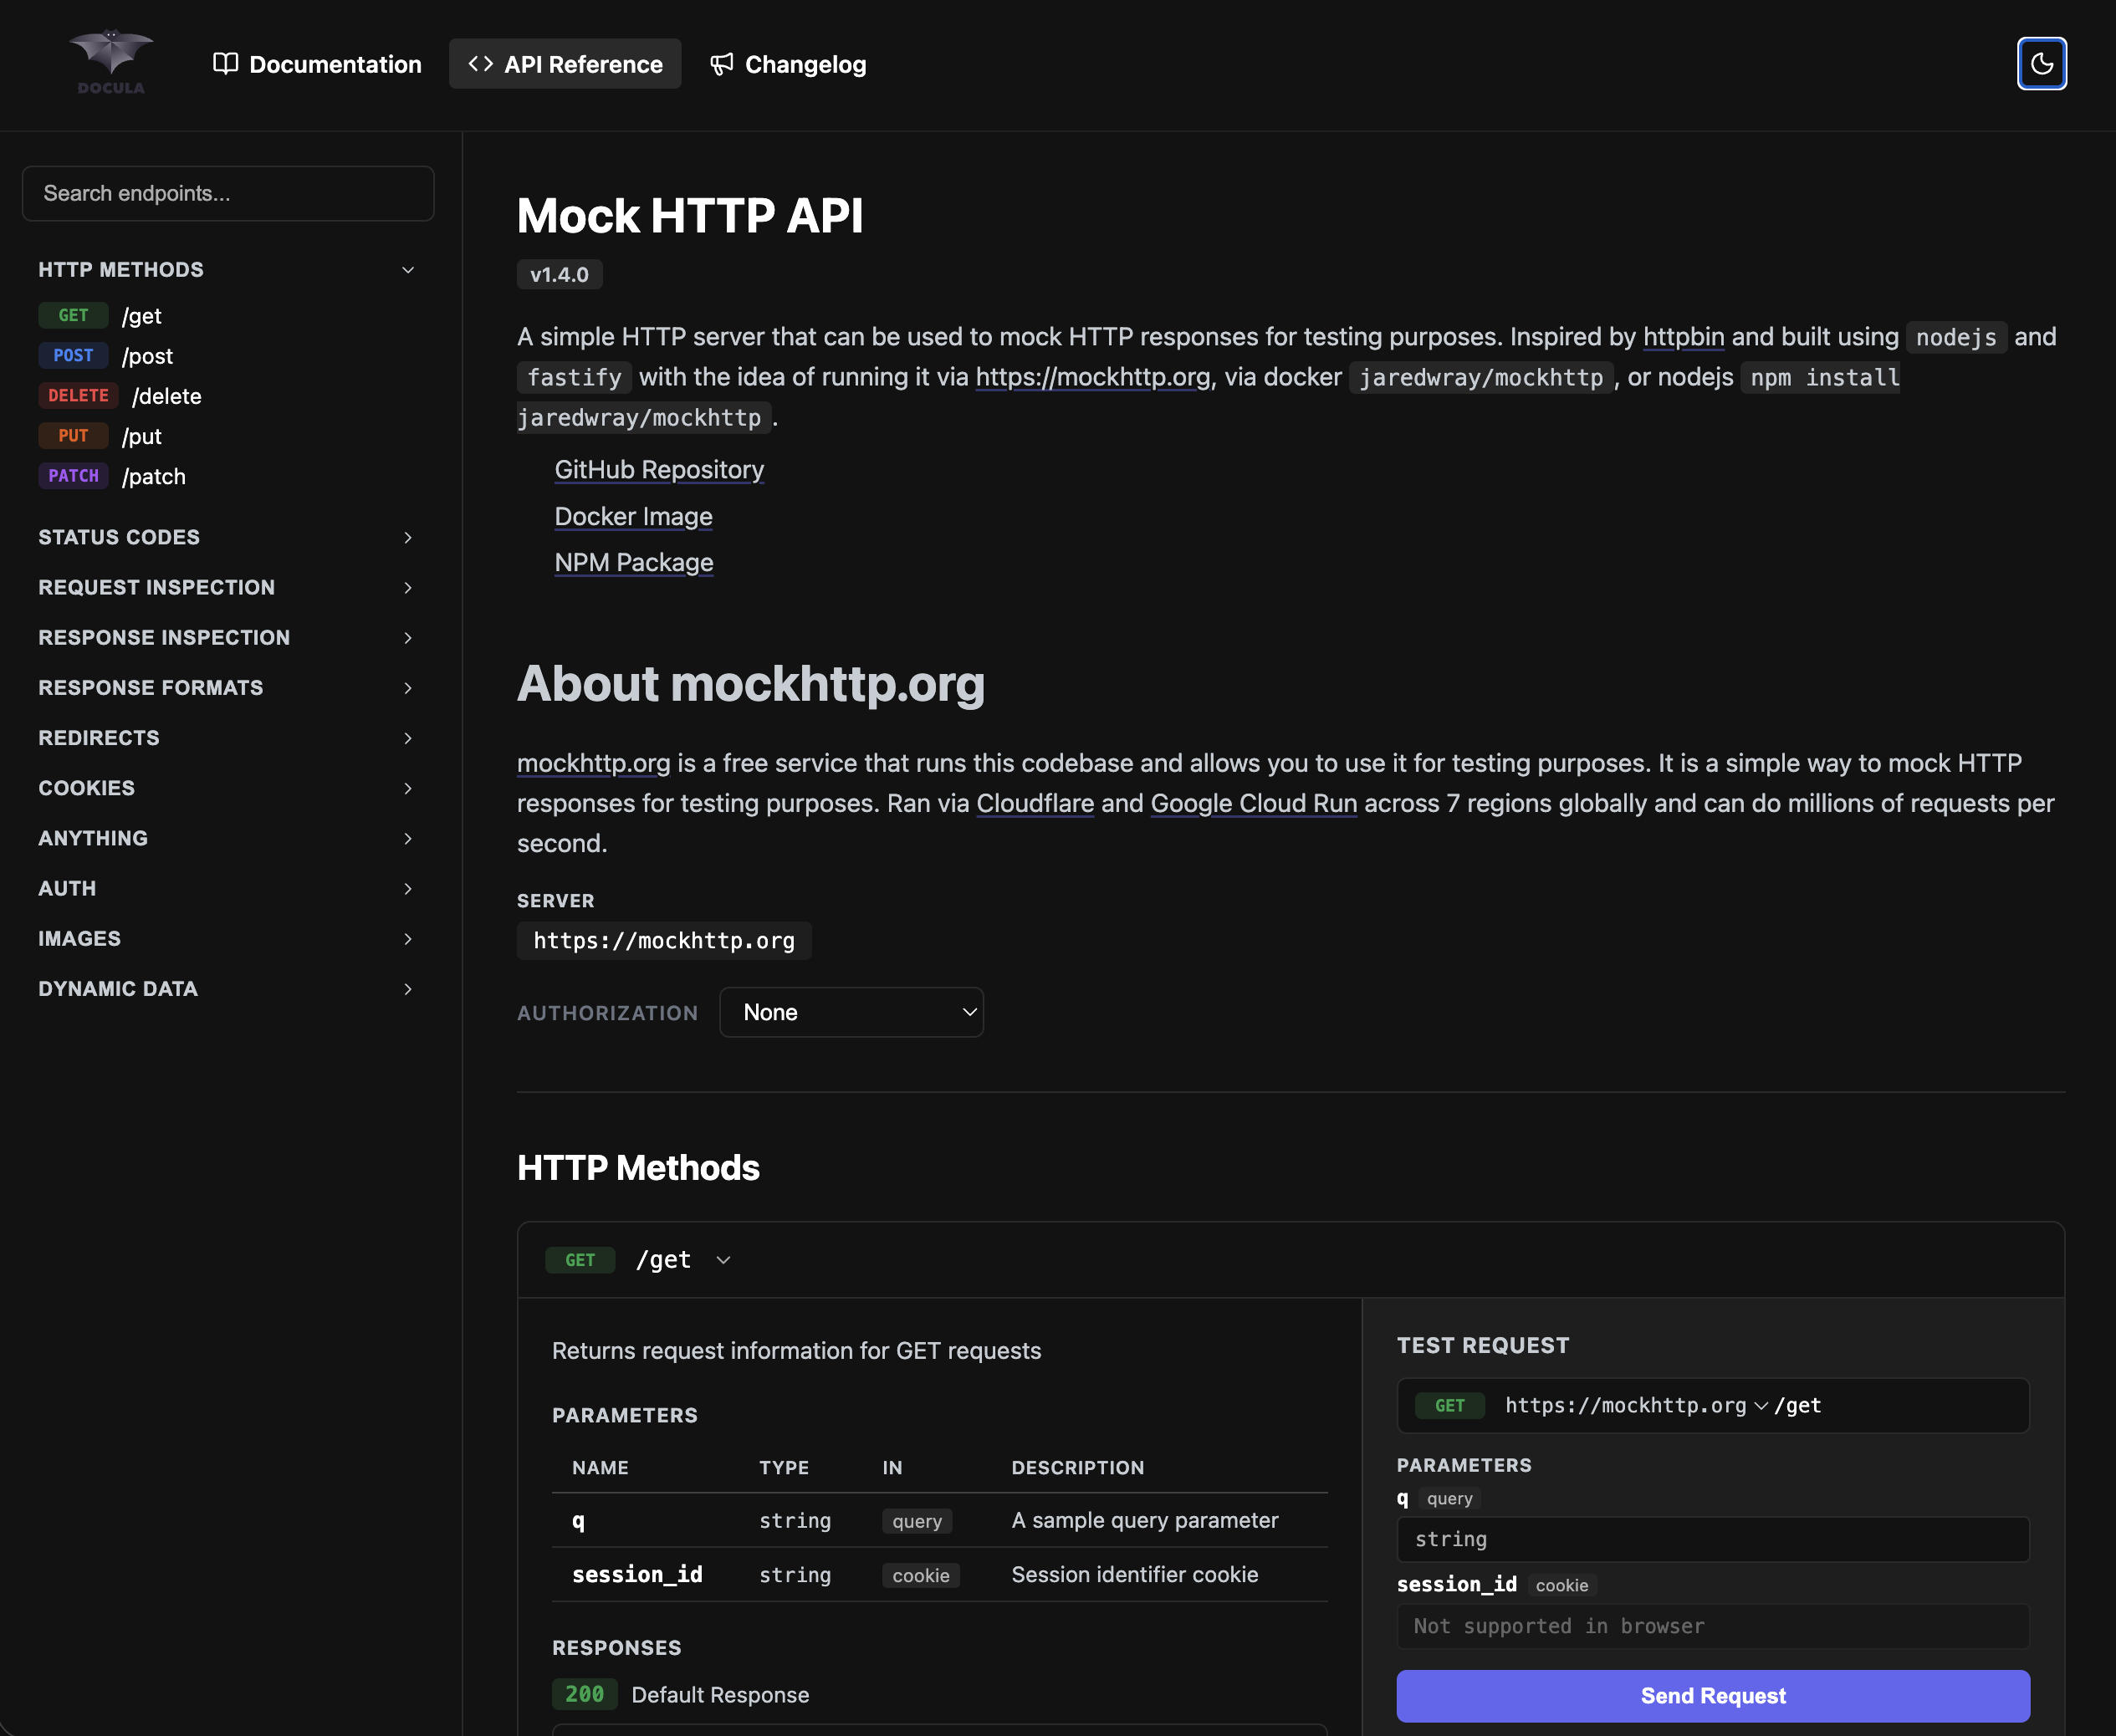The height and width of the screenshot is (1736, 2116).
Task: Click the green GET badge on the /get endpoint
Action: [x=581, y=1260]
